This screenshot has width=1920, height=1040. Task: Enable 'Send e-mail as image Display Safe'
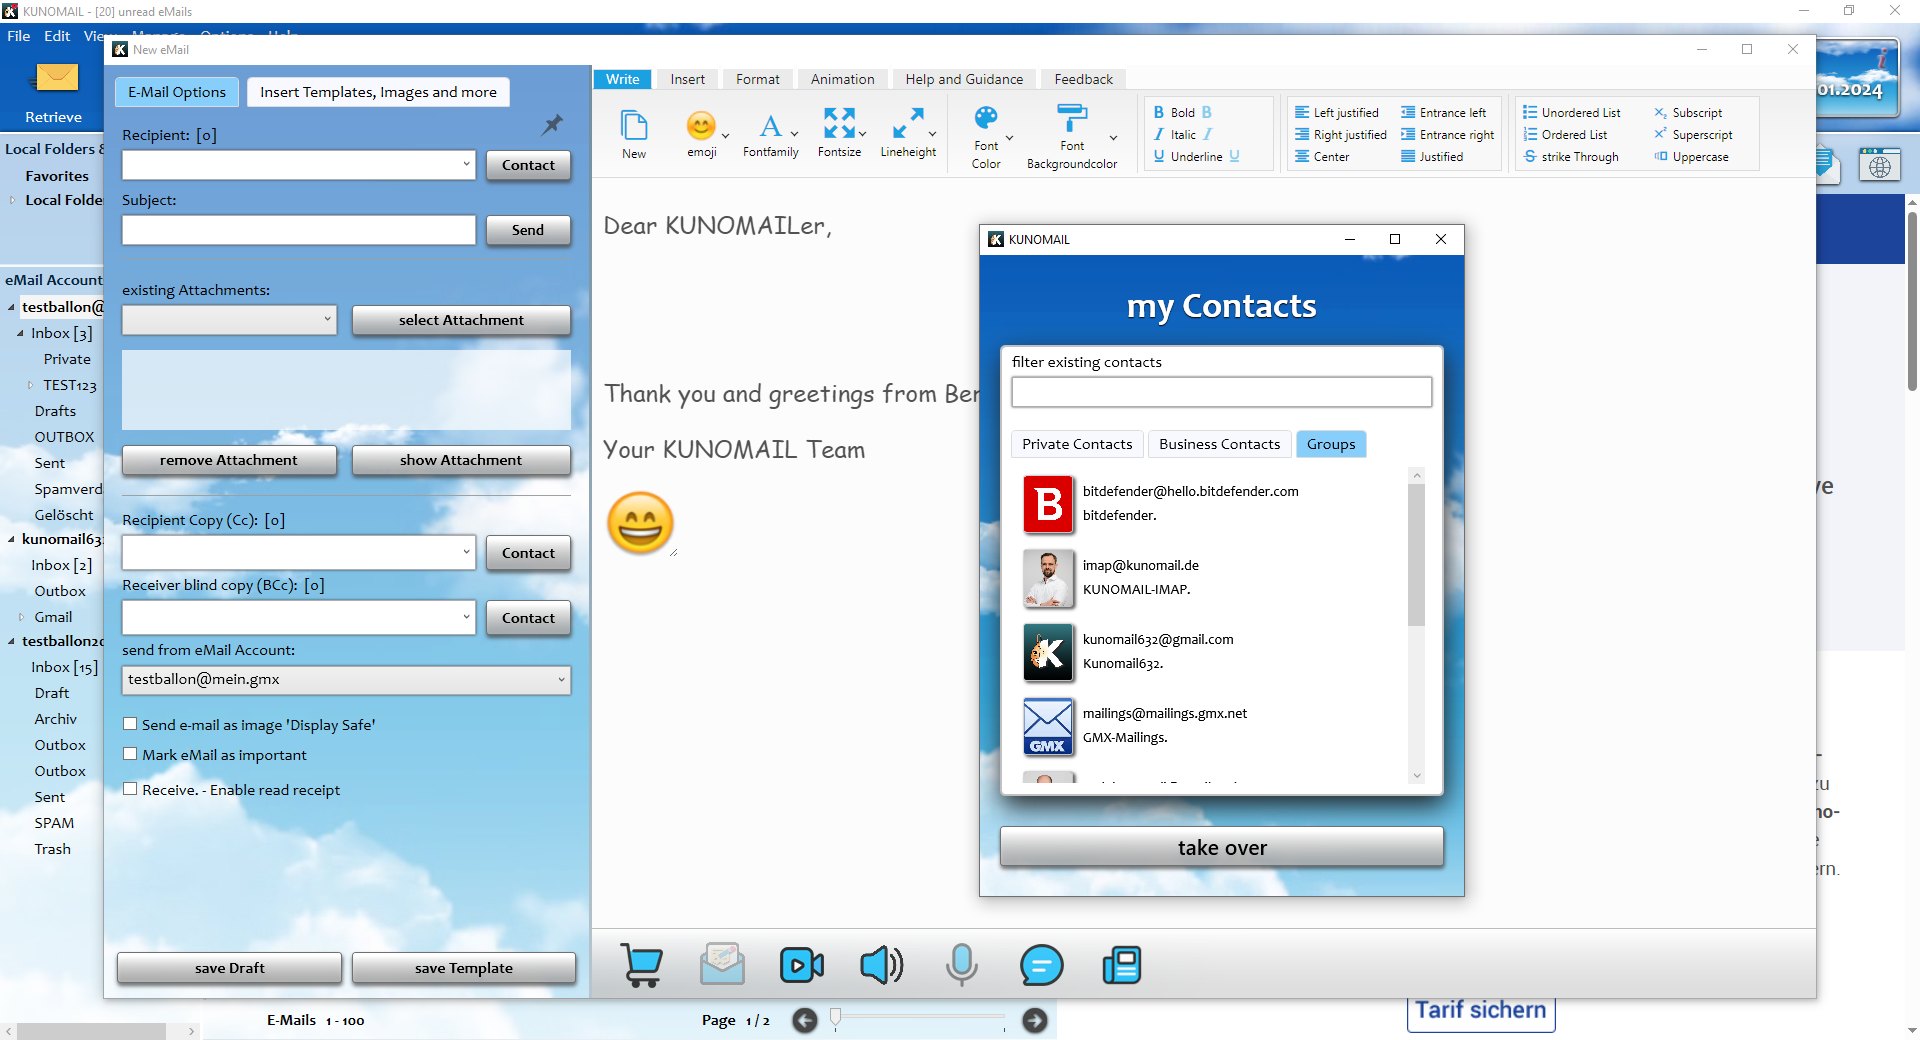click(130, 724)
